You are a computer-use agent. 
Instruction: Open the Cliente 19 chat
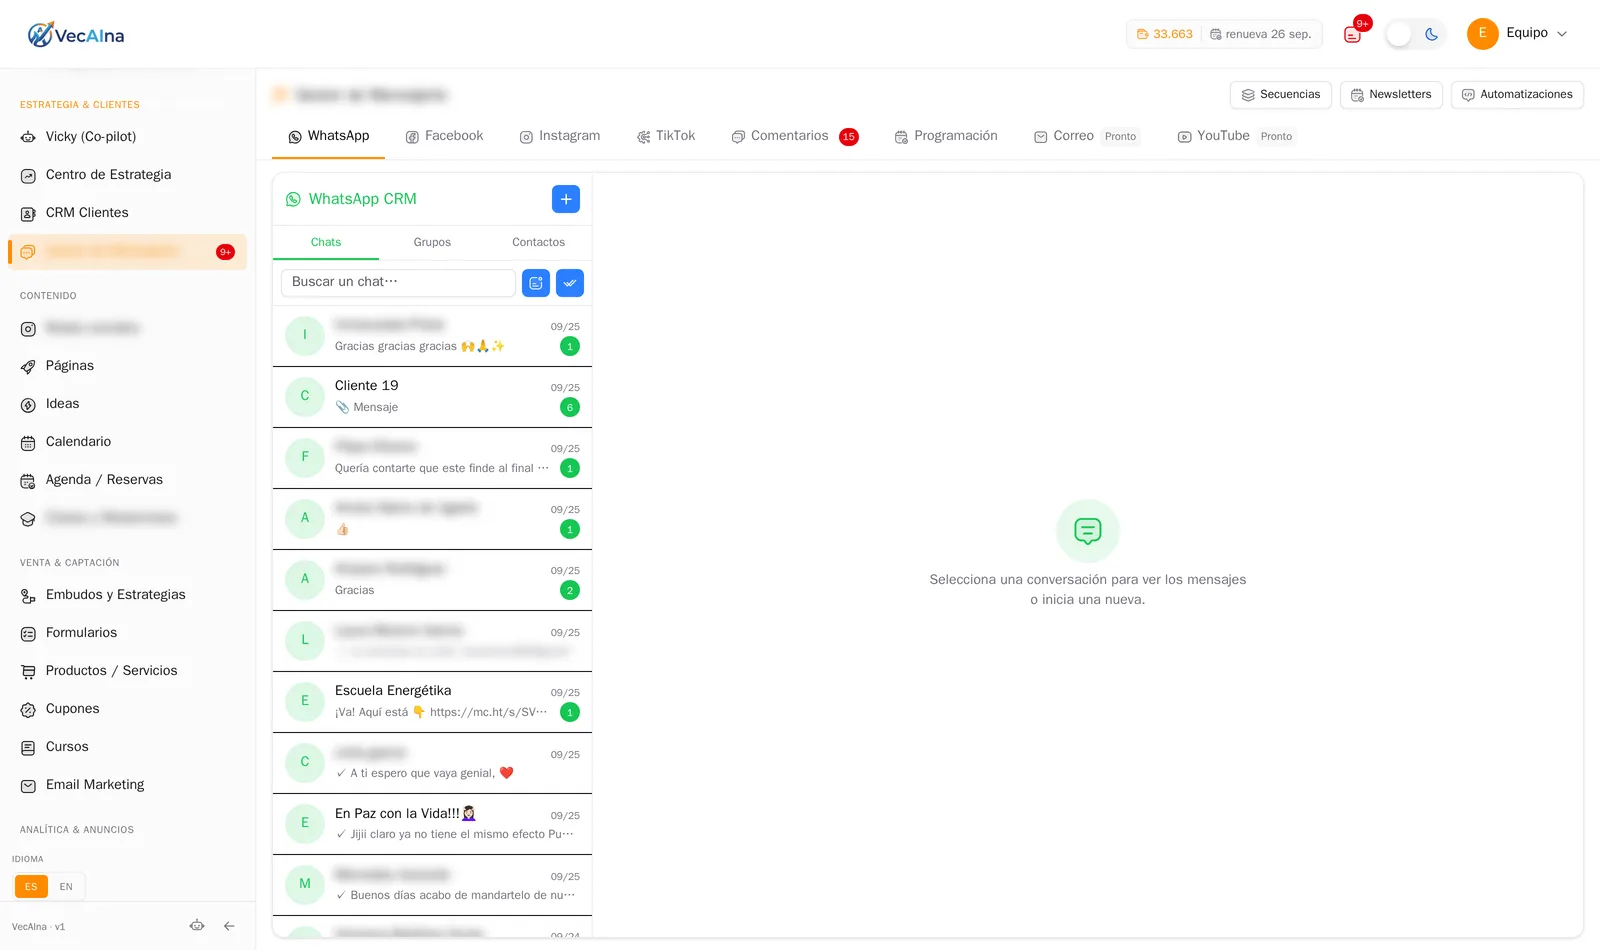(x=432, y=397)
